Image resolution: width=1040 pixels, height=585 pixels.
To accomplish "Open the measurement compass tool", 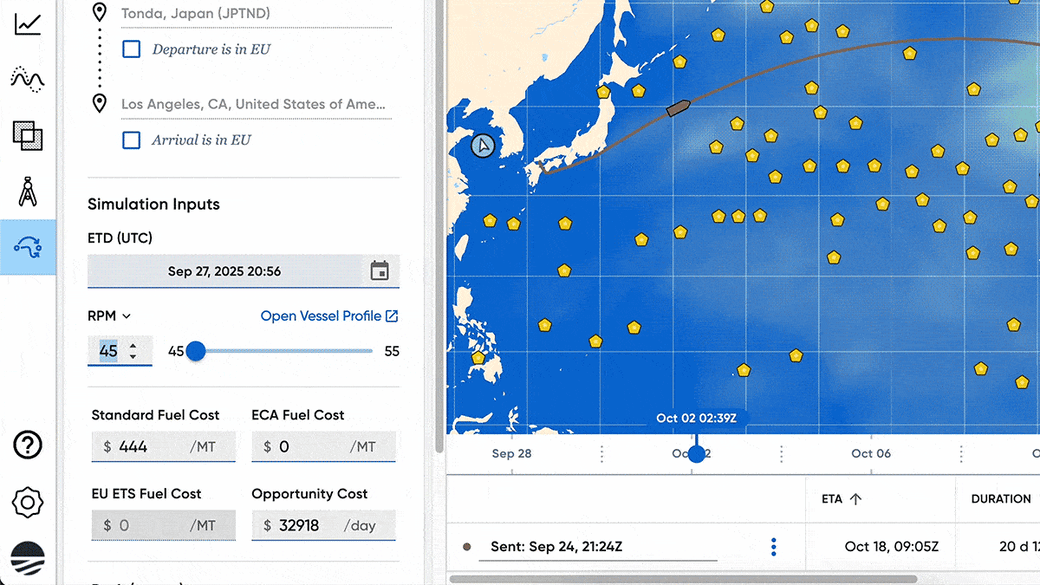I will (x=27, y=193).
